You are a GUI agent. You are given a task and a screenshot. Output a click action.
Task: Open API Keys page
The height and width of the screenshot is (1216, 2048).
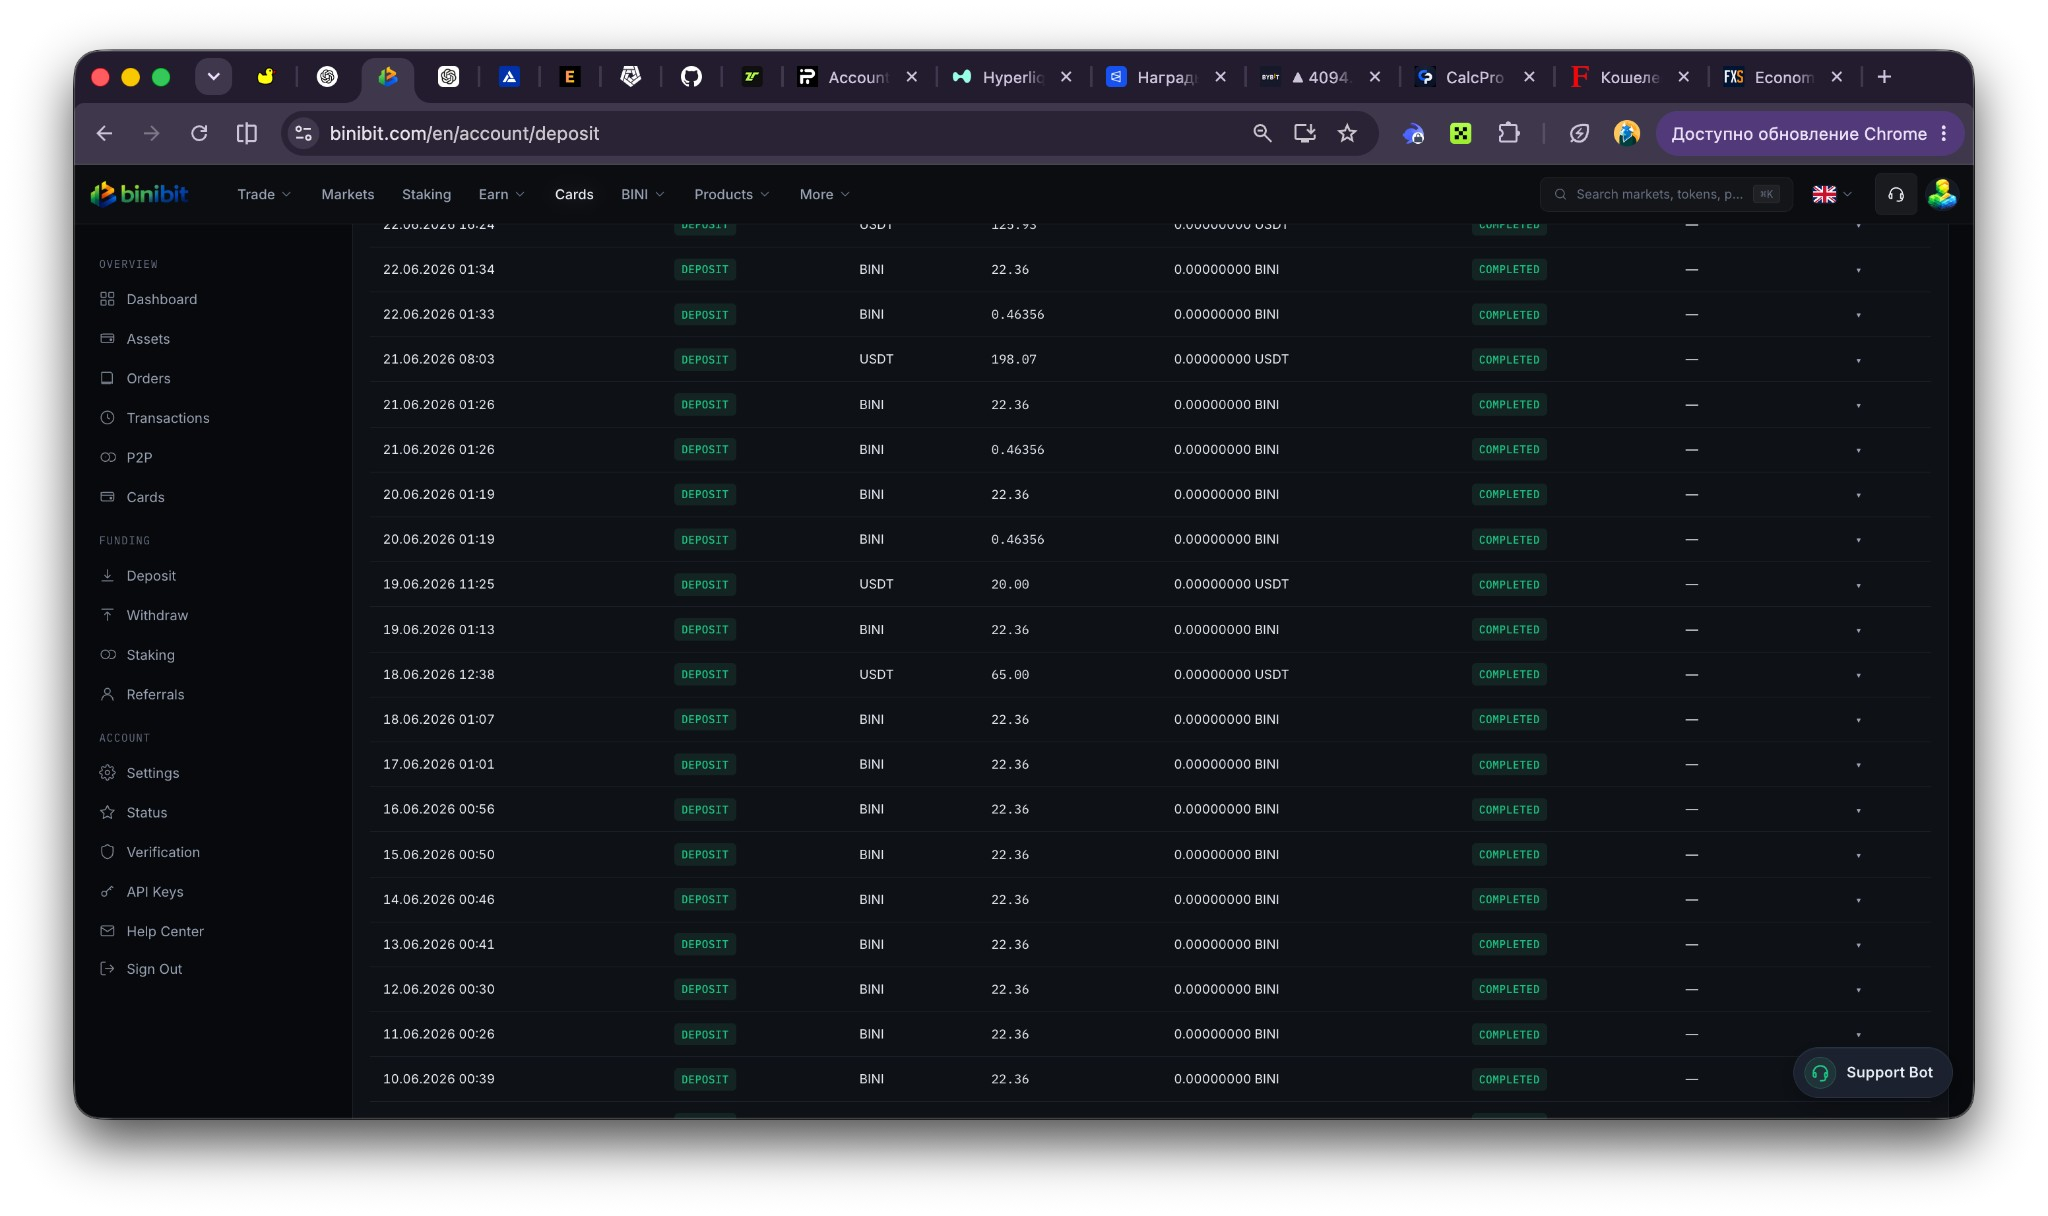154,891
